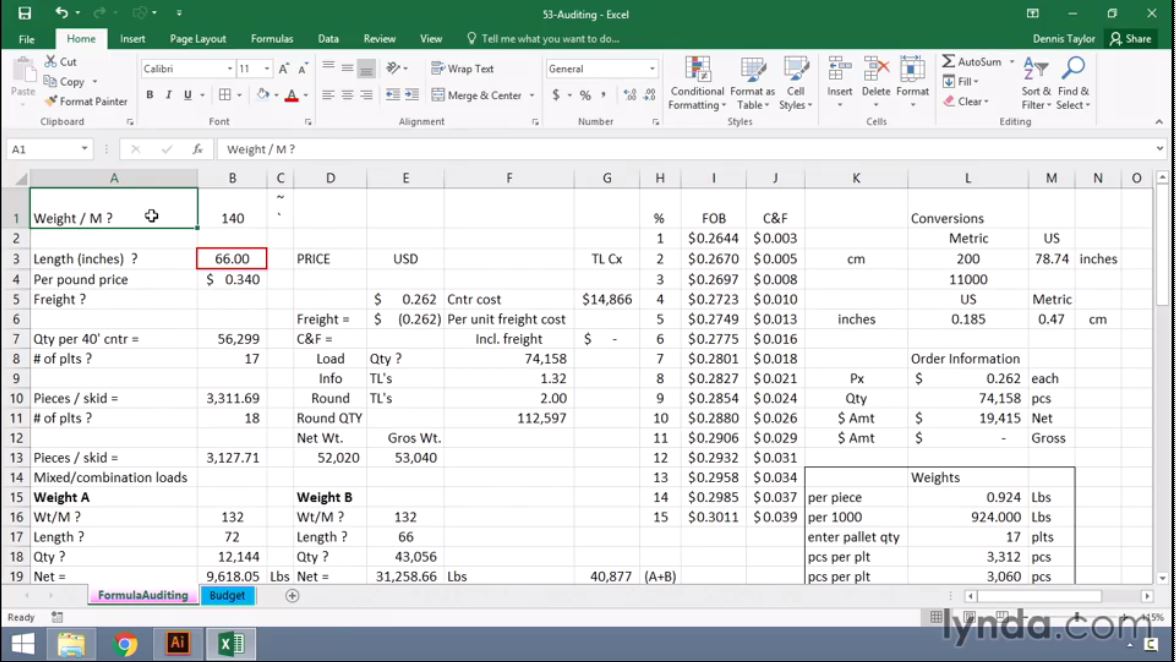Viewport: 1176px width, 662px height.
Task: Apply the red font color swatch
Action: (292, 95)
